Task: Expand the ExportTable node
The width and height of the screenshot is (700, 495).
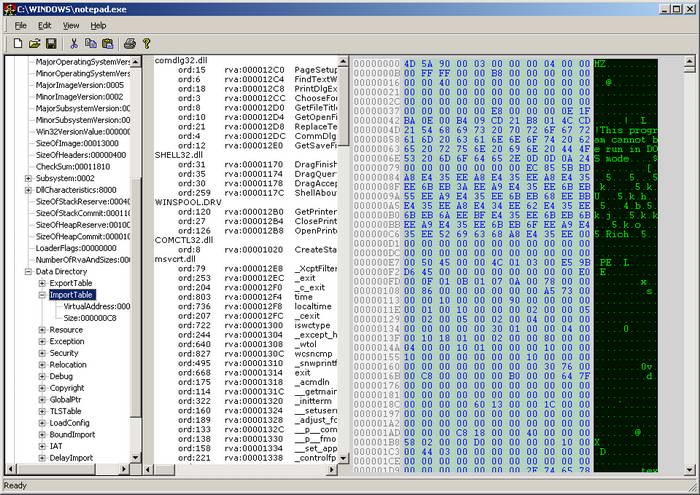Action: point(42,283)
